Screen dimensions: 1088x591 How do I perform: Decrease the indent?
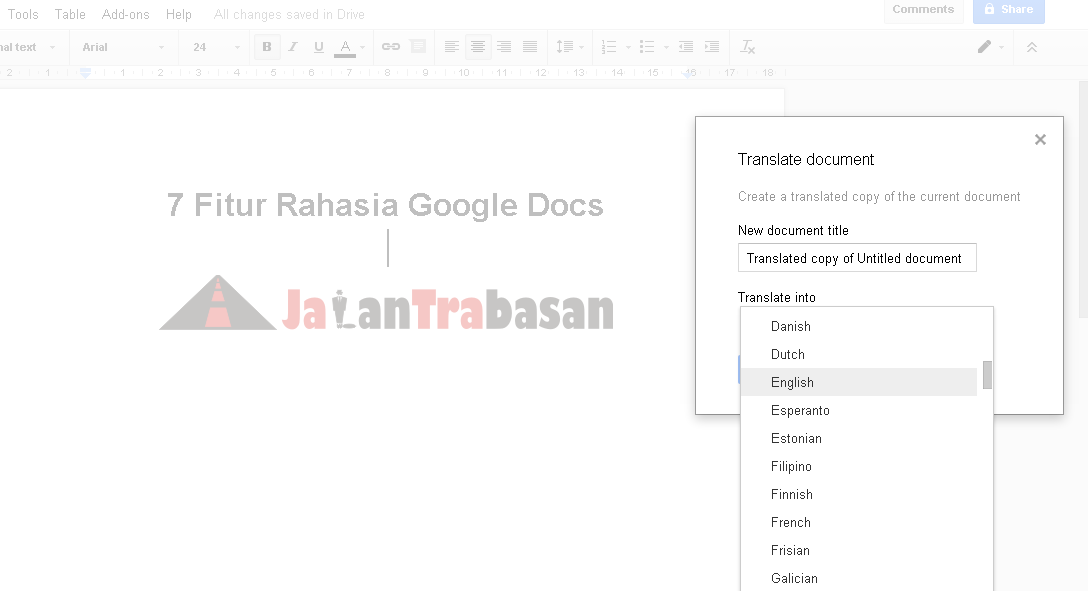pyautogui.click(x=686, y=47)
